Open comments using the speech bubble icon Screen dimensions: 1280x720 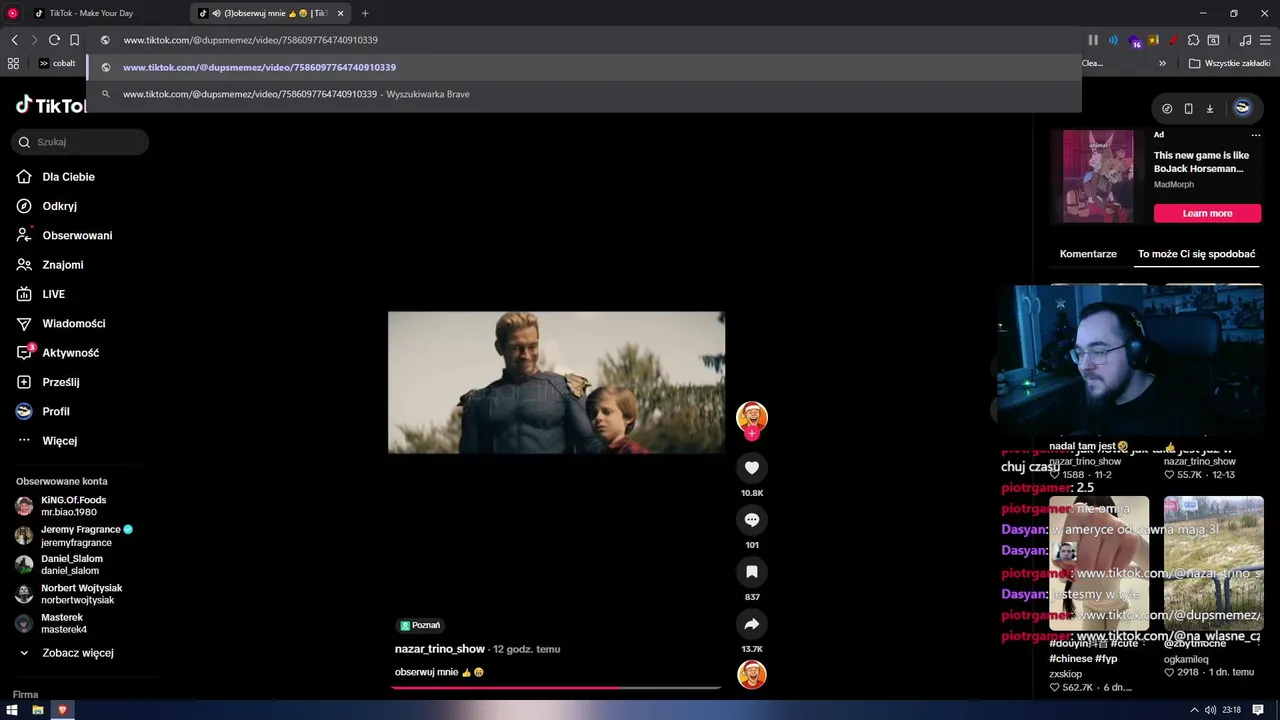tap(752, 519)
